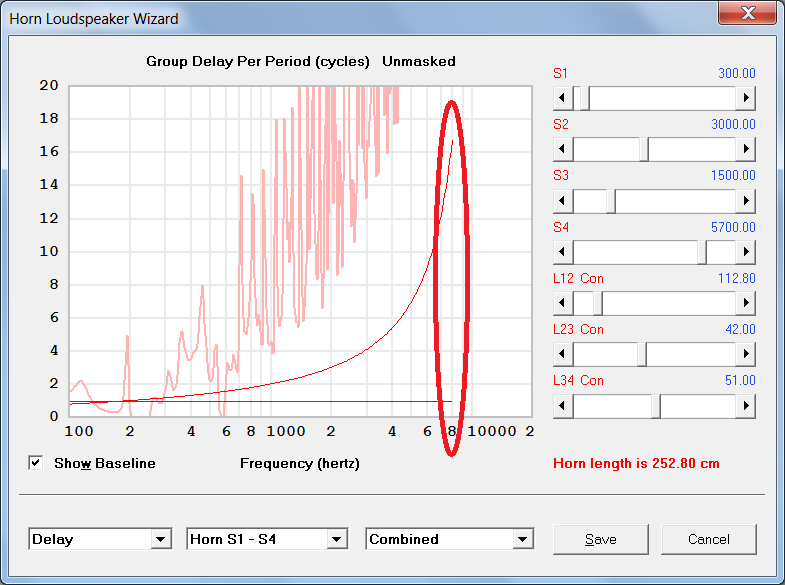Close the Horn Loudspeaker Wizard window
This screenshot has height=585, width=785.
[x=747, y=12]
